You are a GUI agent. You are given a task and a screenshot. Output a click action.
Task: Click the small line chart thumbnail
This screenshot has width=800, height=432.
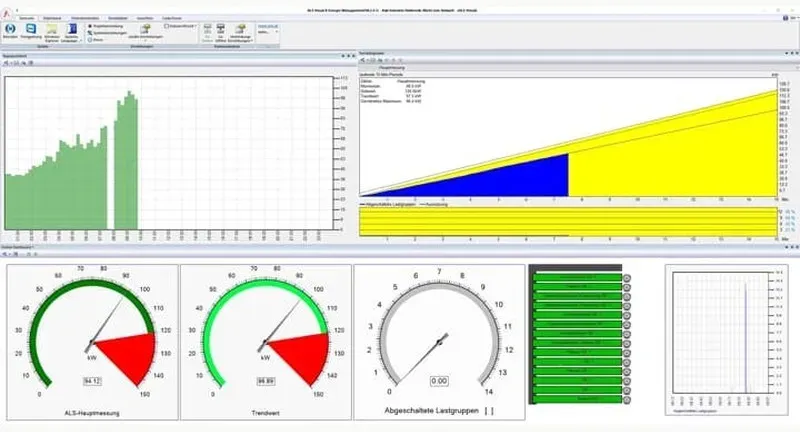click(x=727, y=339)
